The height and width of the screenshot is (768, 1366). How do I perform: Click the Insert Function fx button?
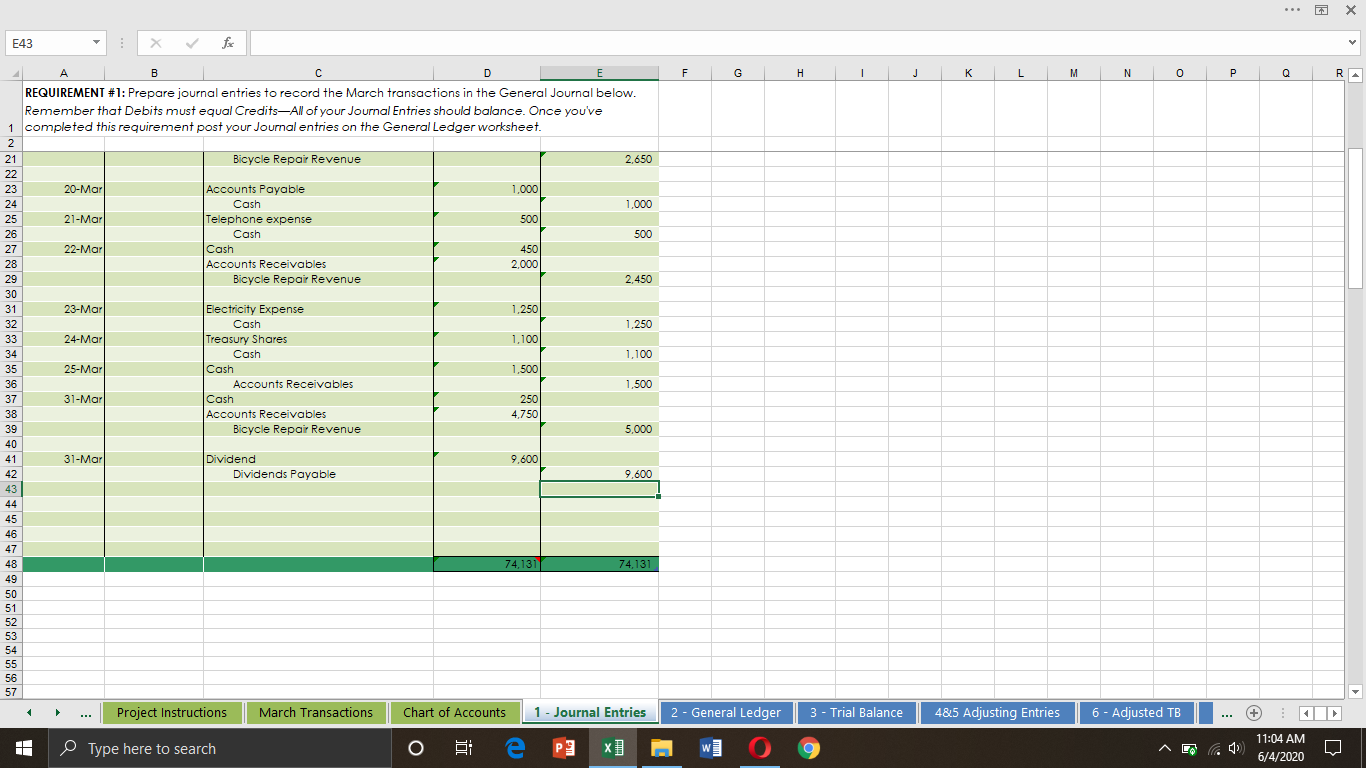[x=230, y=44]
